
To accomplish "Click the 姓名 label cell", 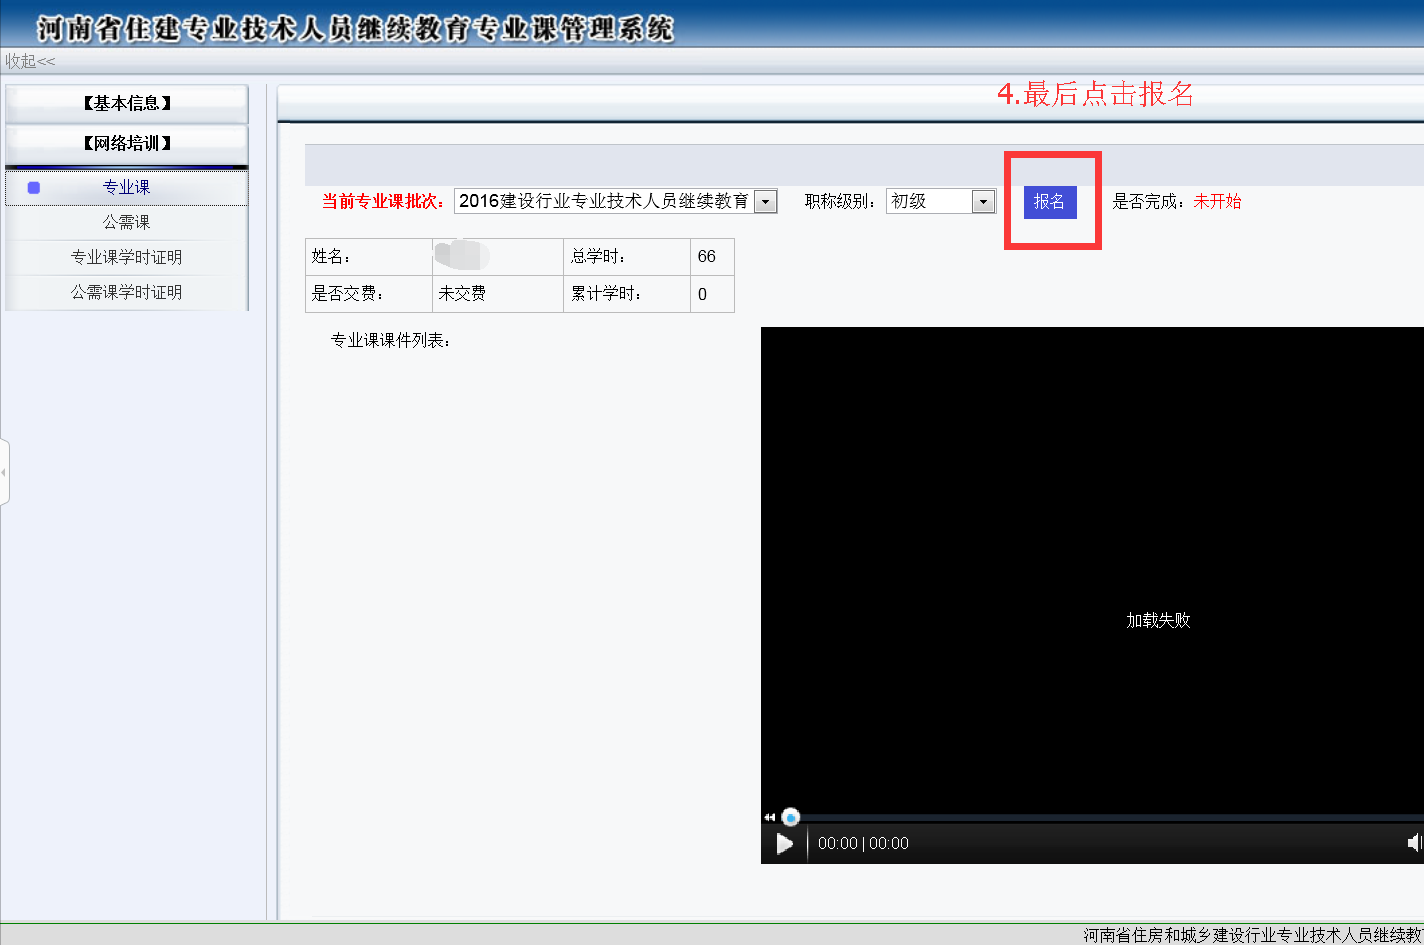I will pyautogui.click(x=369, y=257).
